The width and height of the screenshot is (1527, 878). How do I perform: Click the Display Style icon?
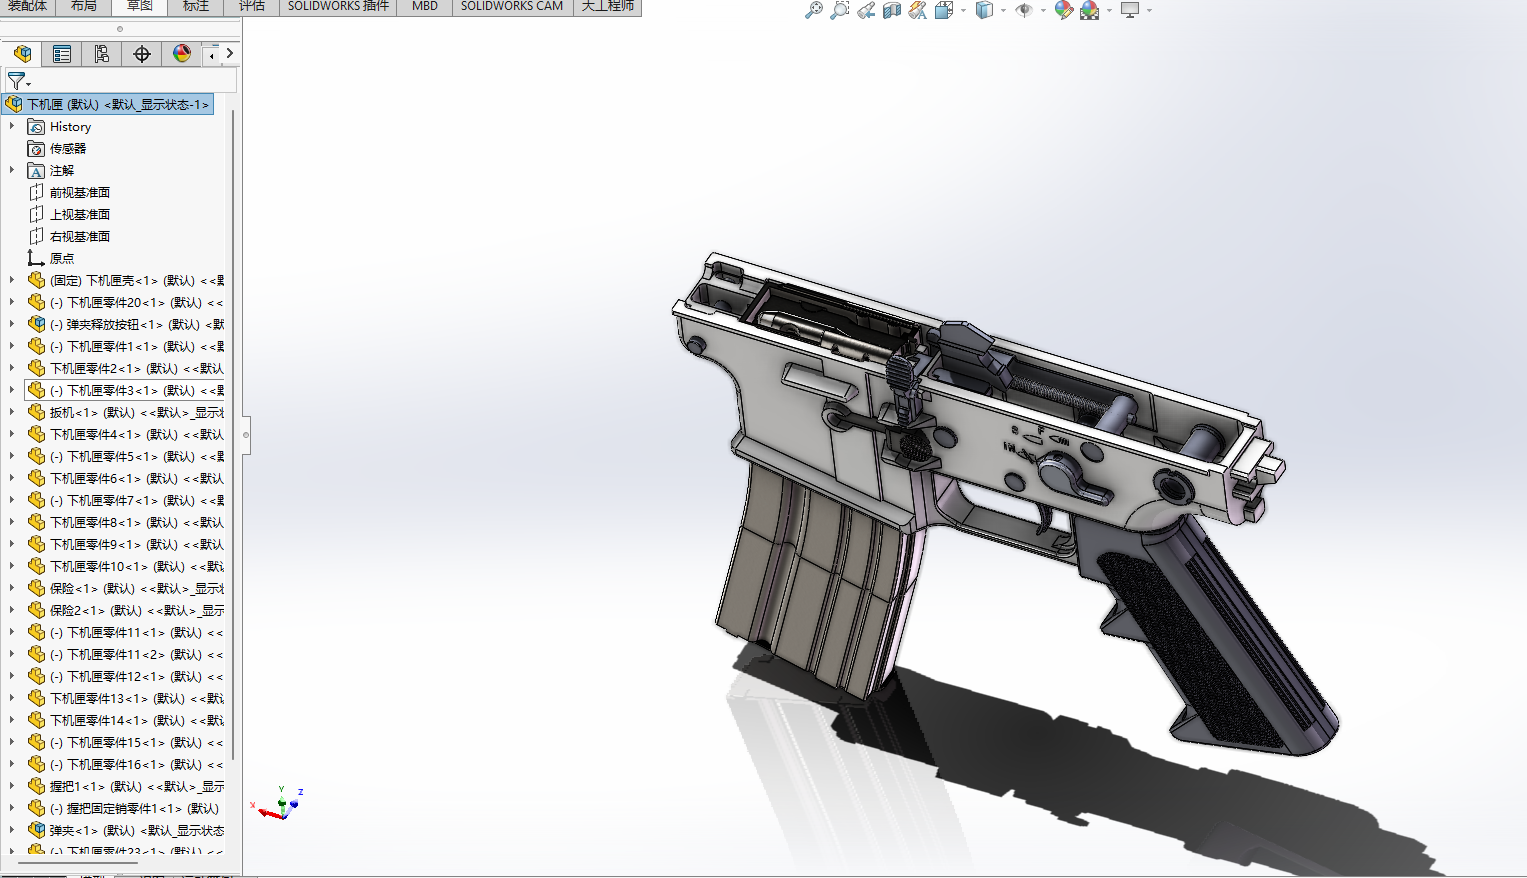[985, 10]
